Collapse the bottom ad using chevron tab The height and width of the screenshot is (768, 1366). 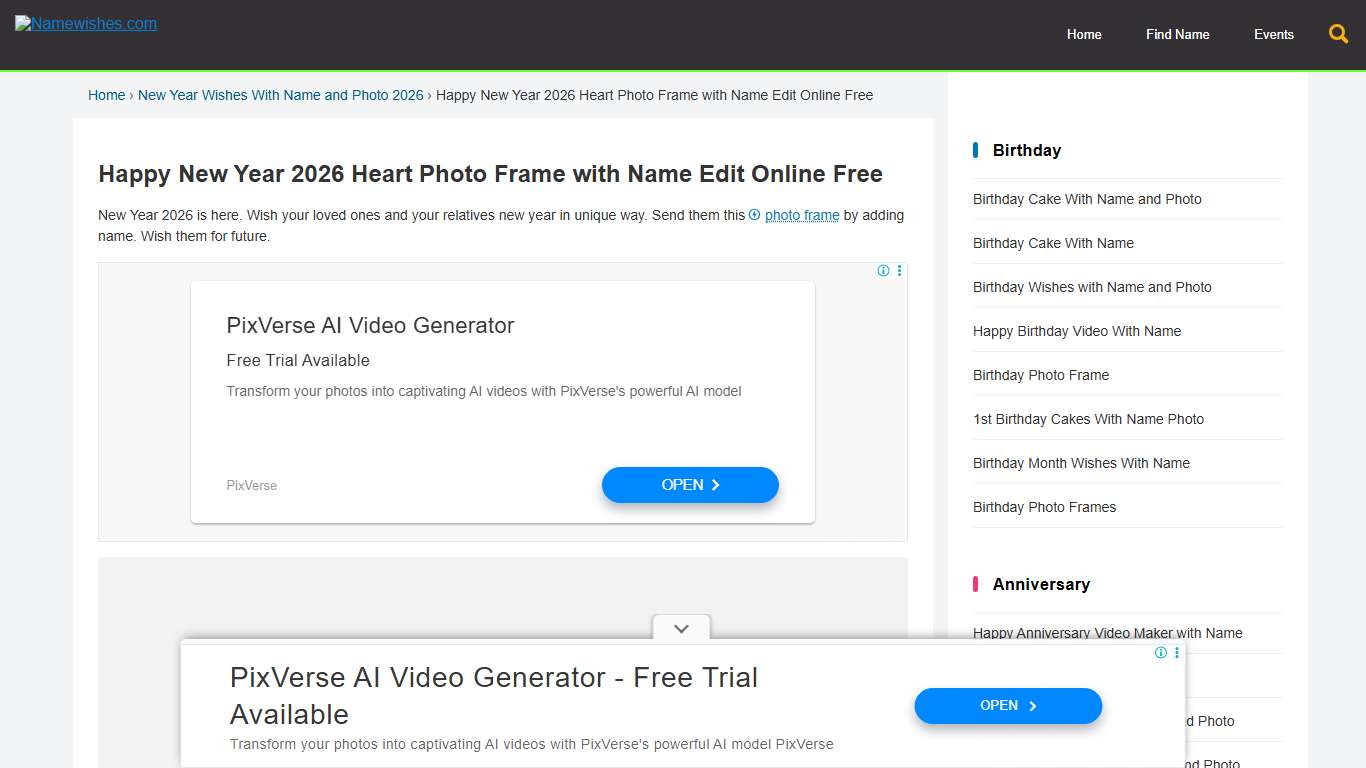[x=681, y=629]
